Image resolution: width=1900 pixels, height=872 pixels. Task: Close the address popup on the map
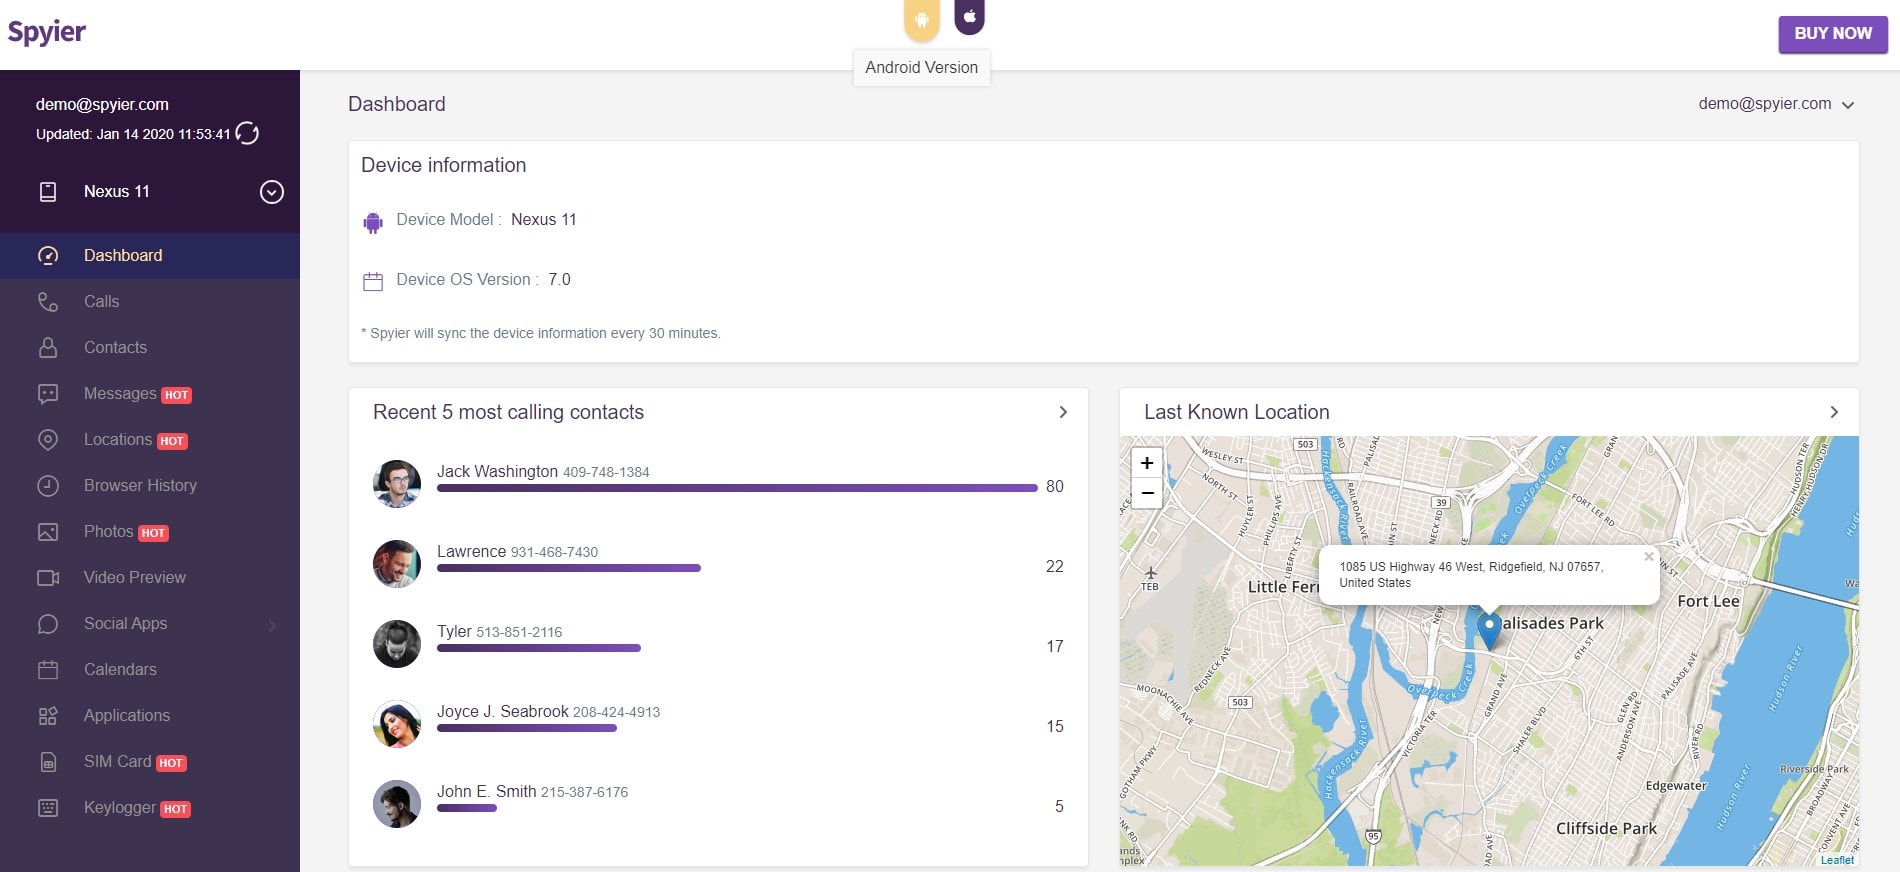[x=1649, y=557]
